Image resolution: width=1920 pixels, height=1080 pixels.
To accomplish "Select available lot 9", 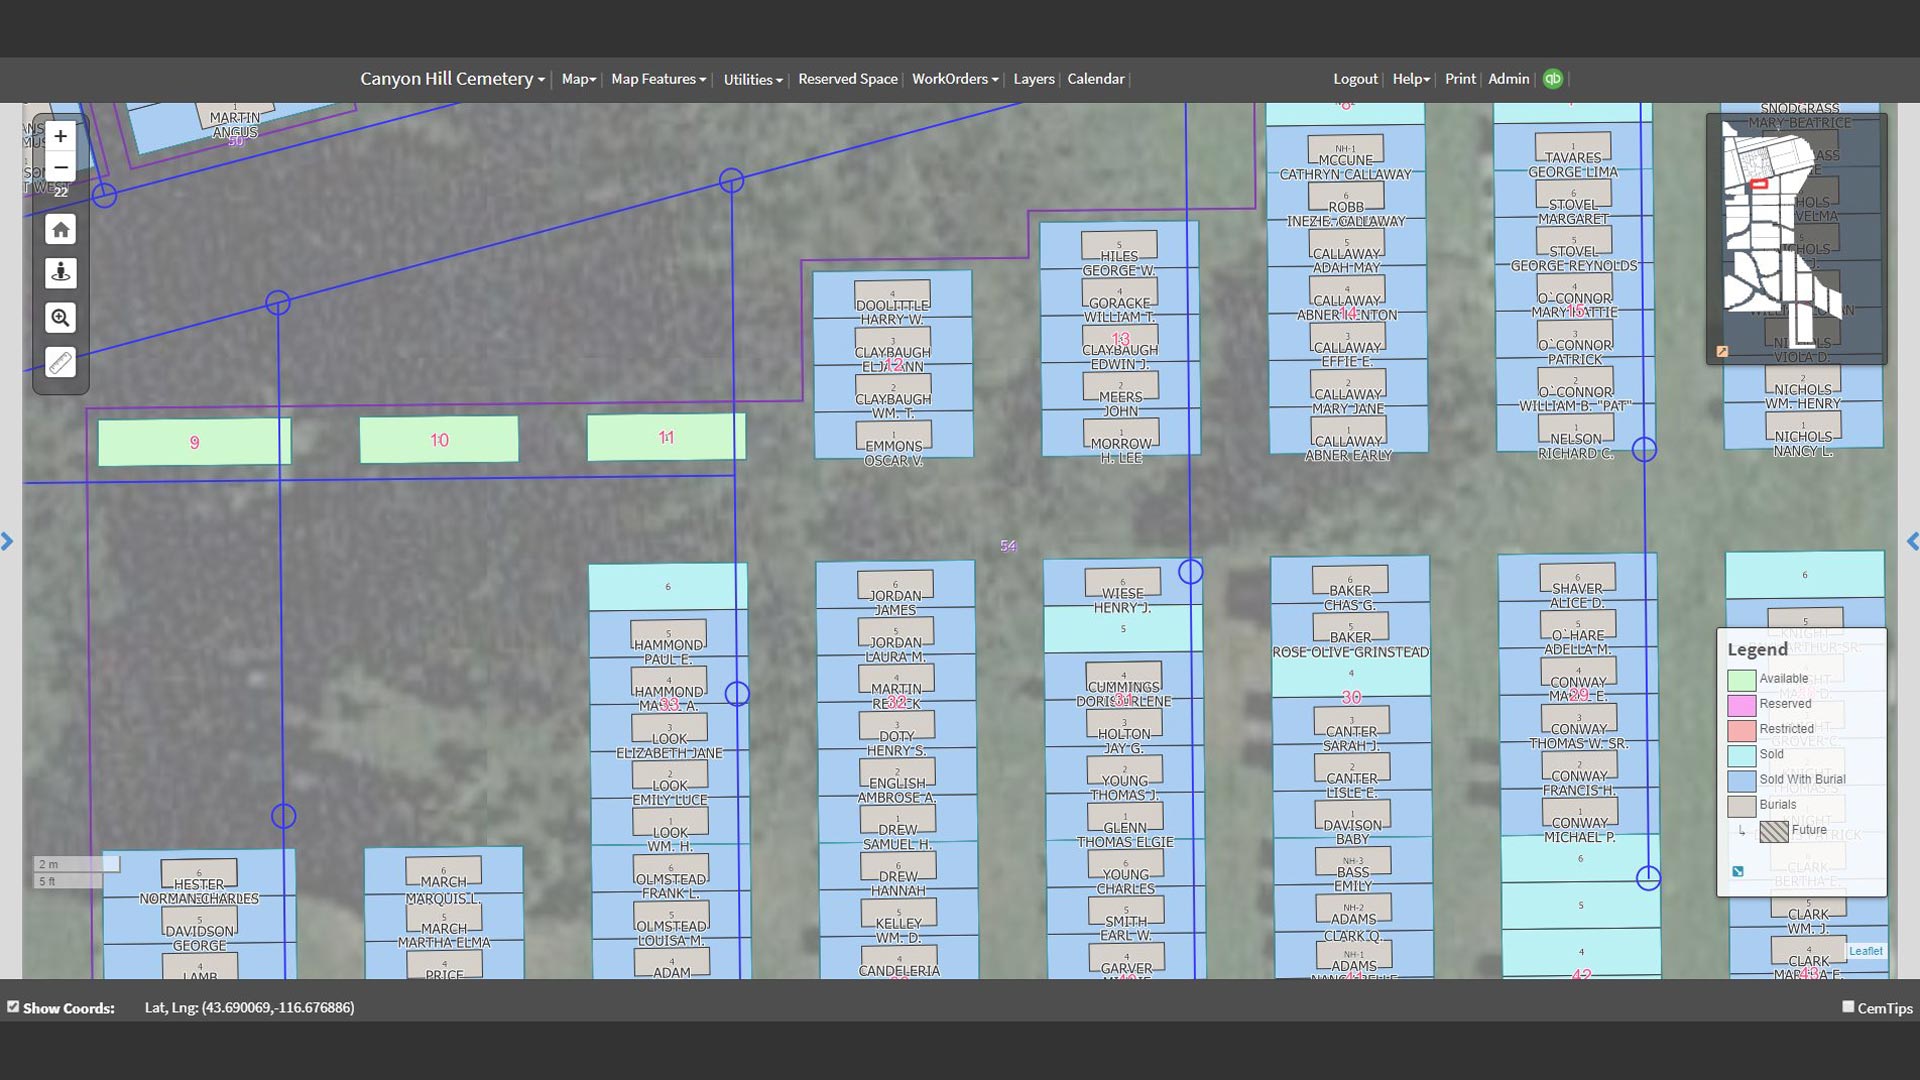I will click(x=194, y=442).
